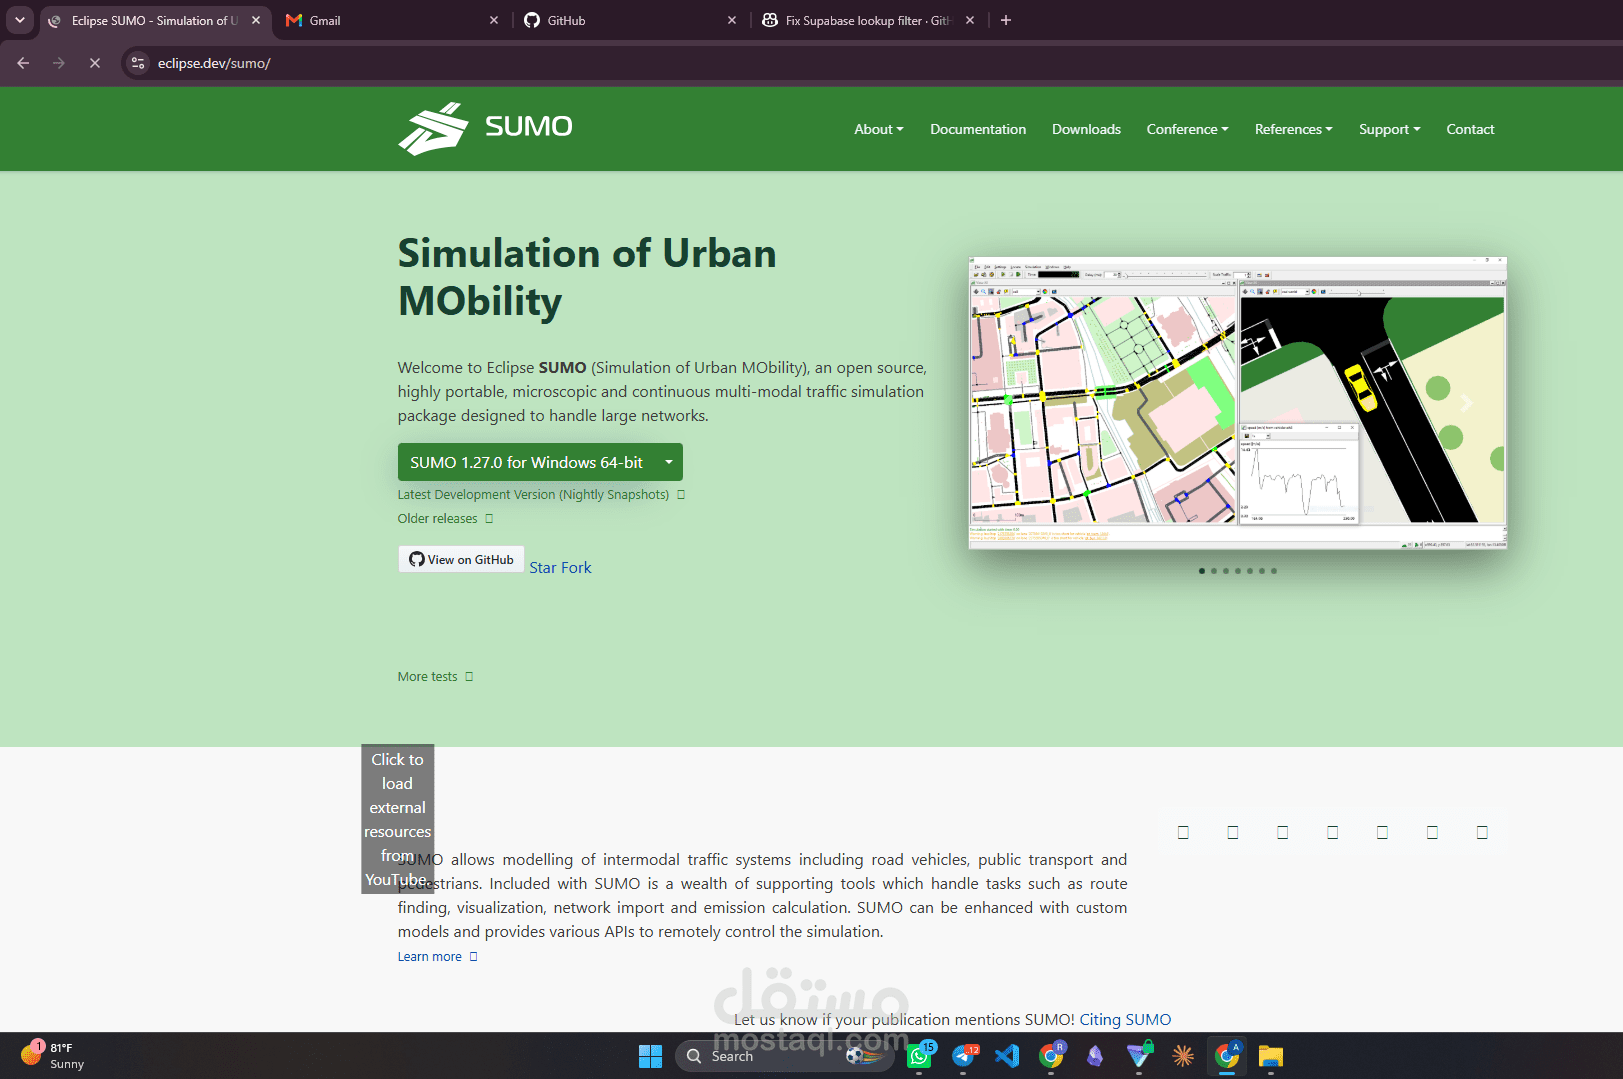1623x1079 pixels.
Task: Close the Fix Supabase lookup filter tab
Action: click(x=970, y=20)
